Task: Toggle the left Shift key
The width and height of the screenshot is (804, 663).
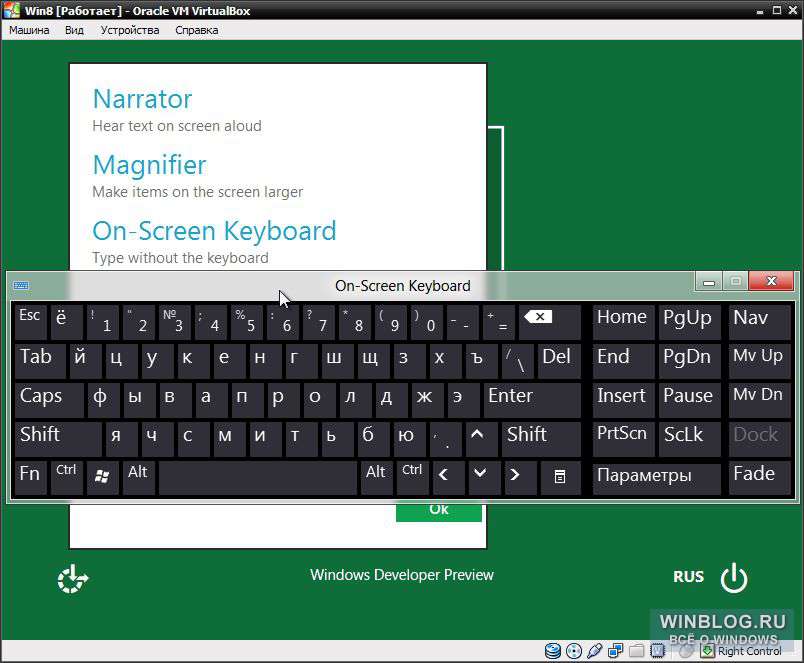Action: coord(58,438)
